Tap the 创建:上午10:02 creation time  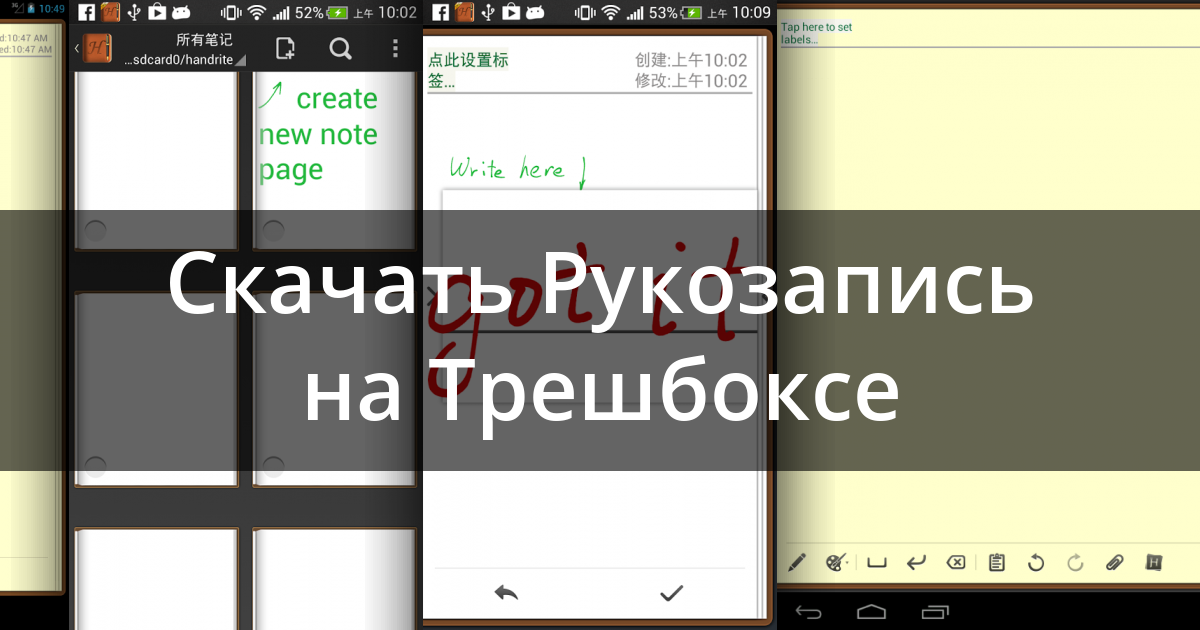[691, 60]
